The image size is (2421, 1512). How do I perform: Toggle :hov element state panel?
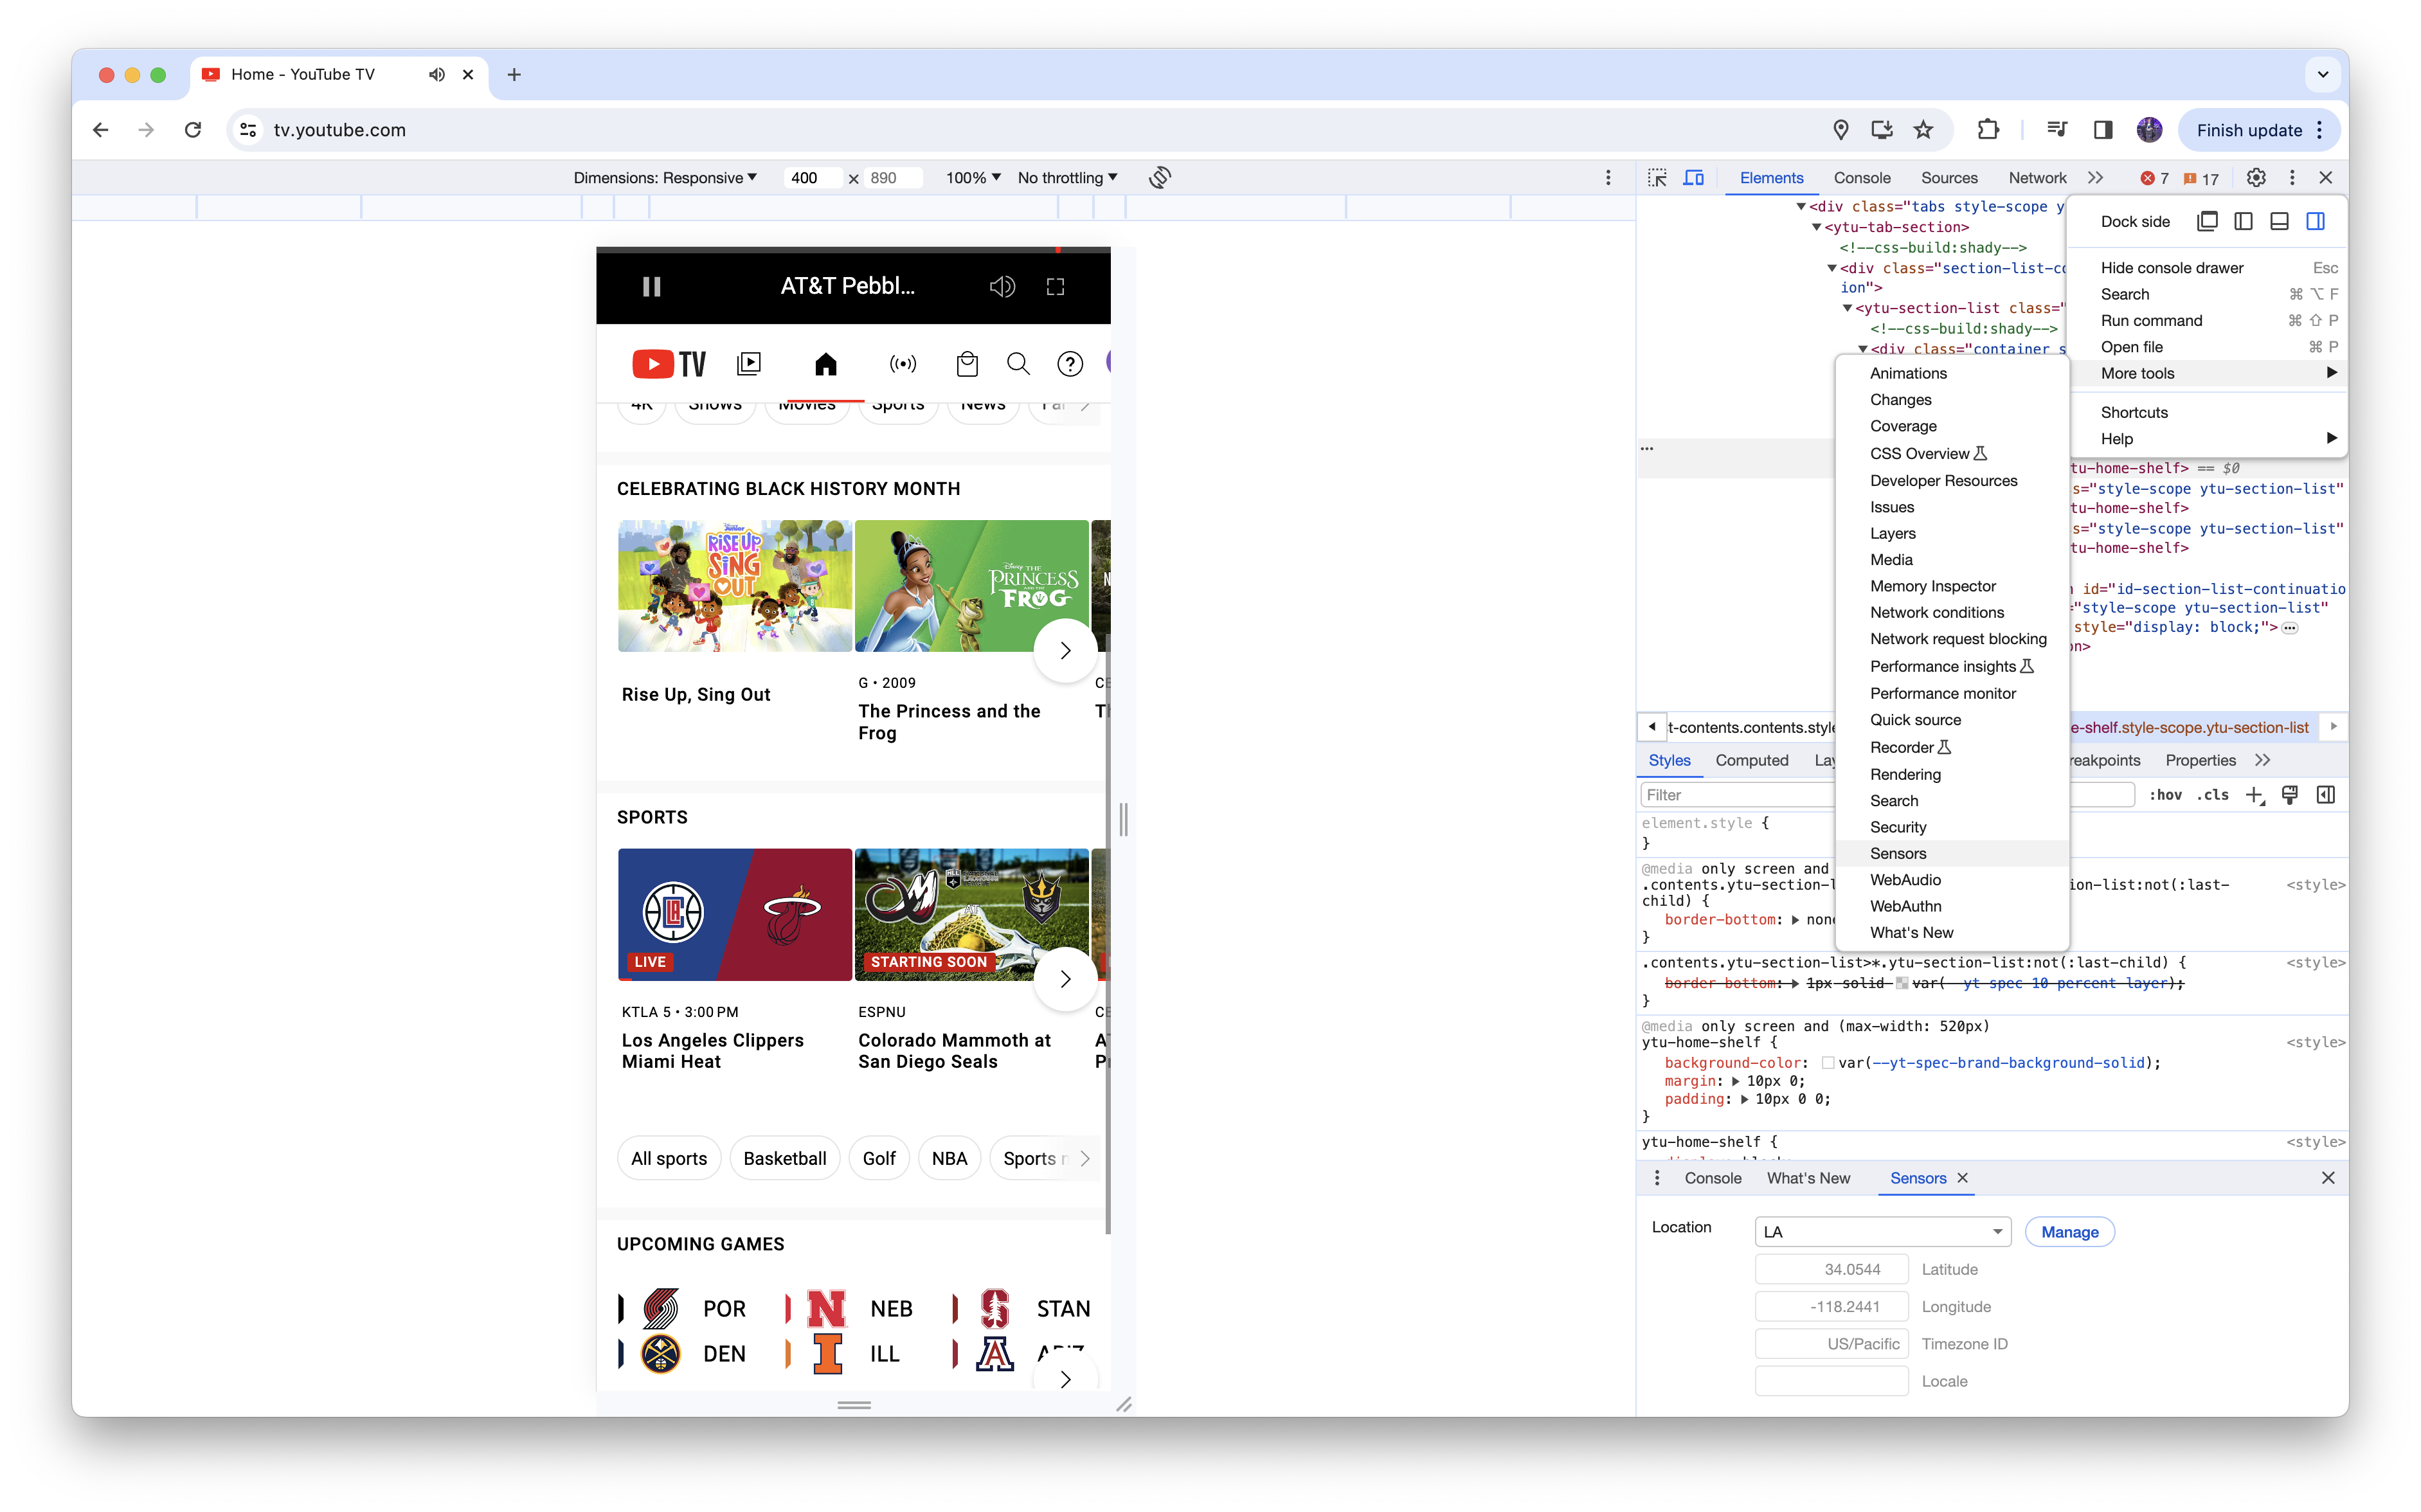(x=2165, y=795)
